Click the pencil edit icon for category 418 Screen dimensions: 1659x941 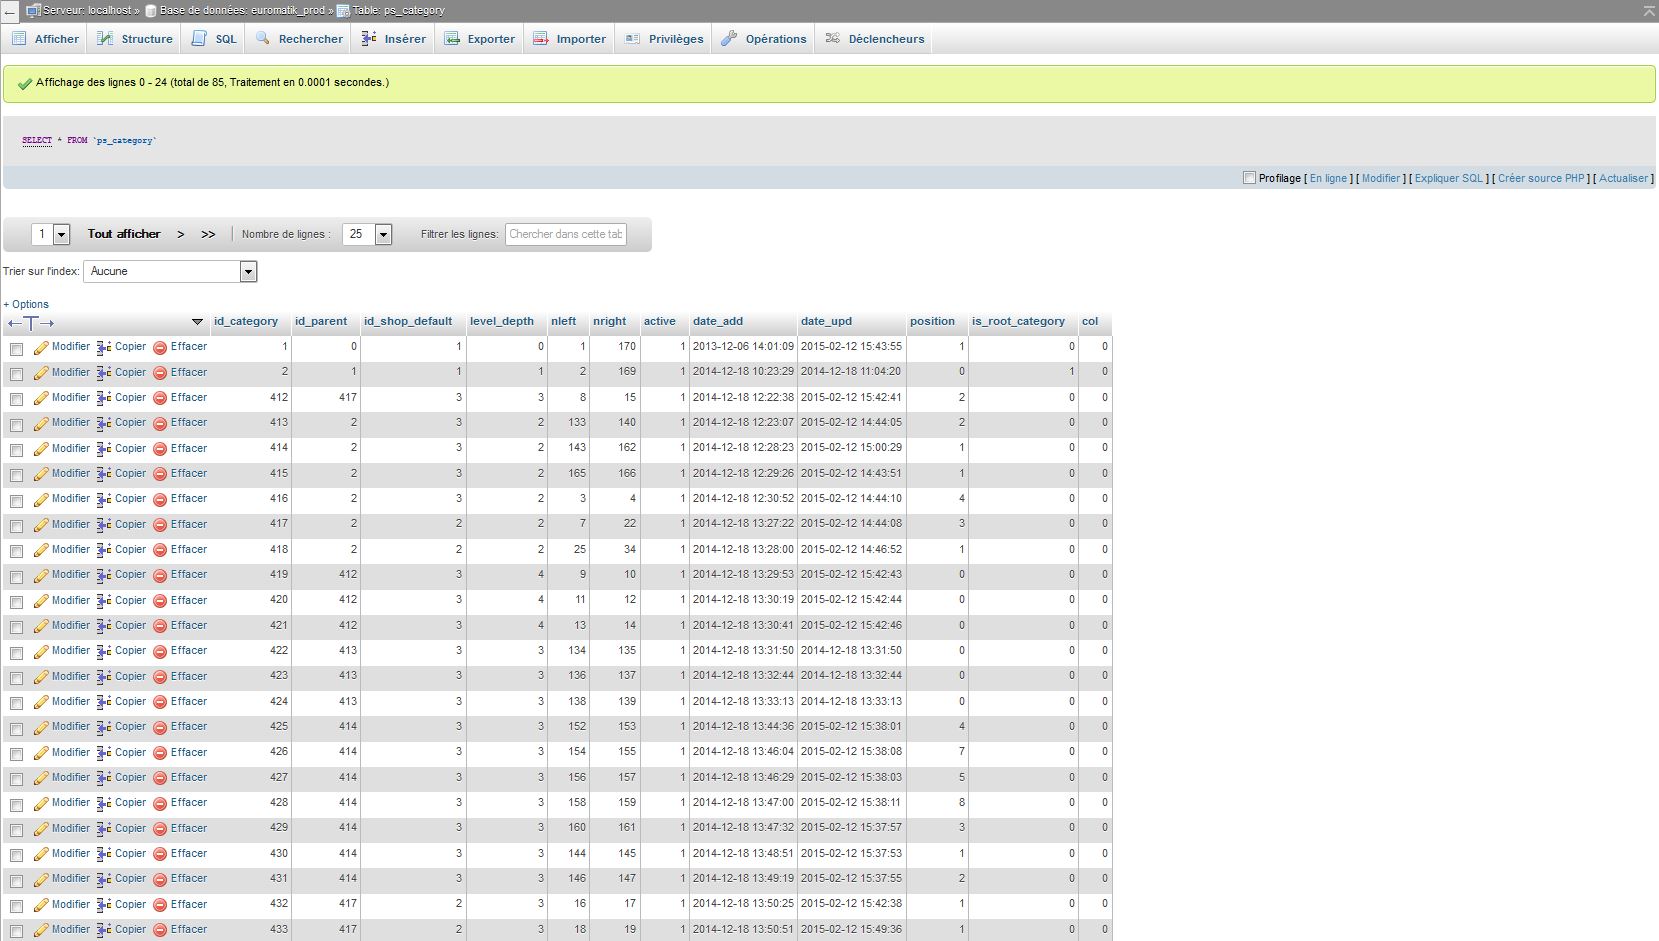41,550
